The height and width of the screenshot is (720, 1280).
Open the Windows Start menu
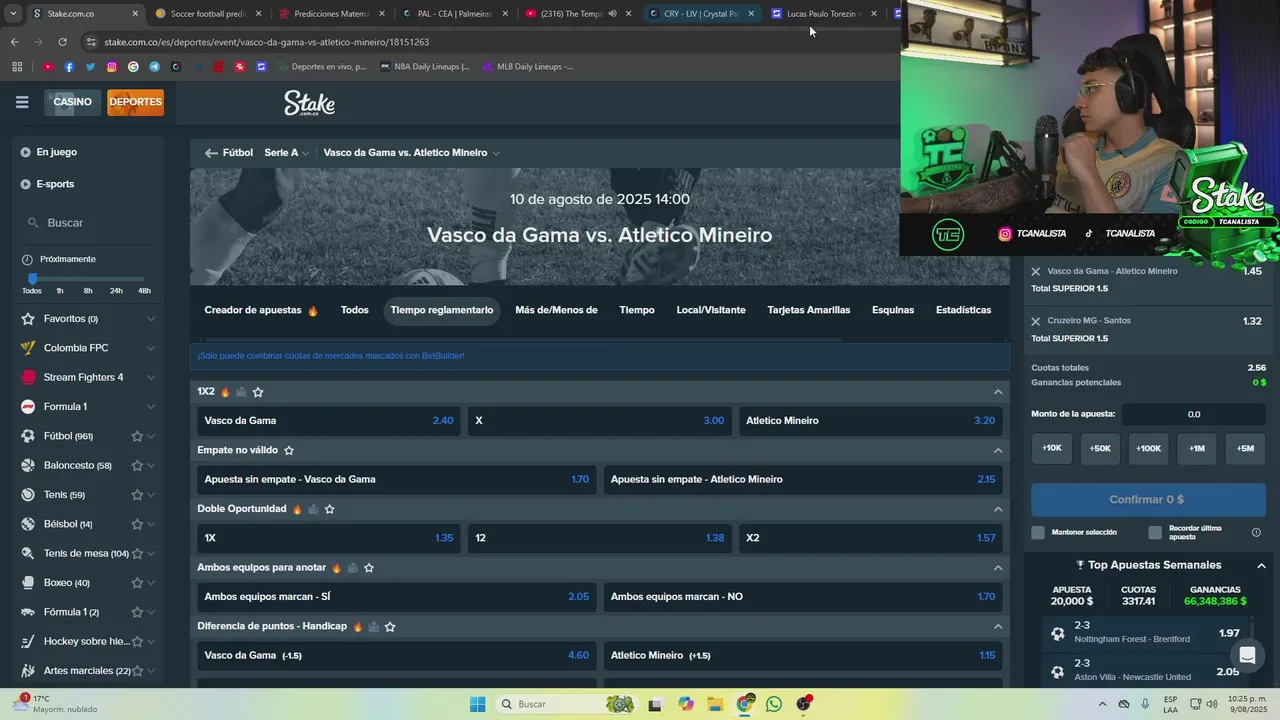point(478,704)
